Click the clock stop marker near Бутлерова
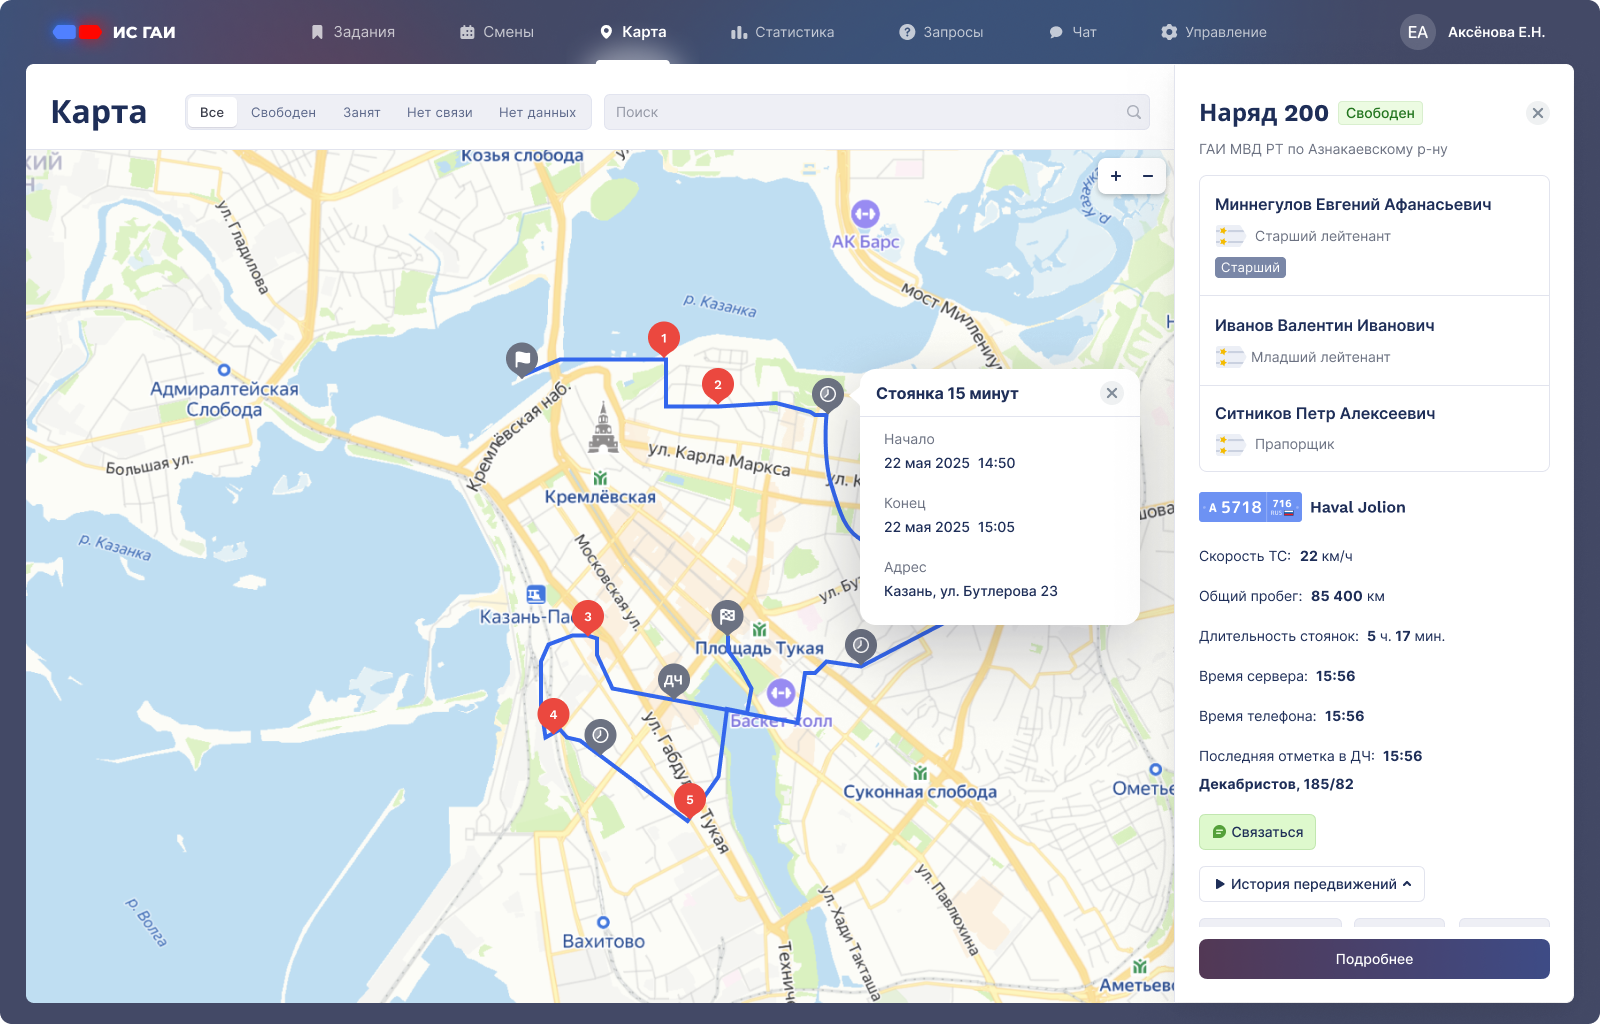Screen dimensions: 1600x1024 pos(861,645)
